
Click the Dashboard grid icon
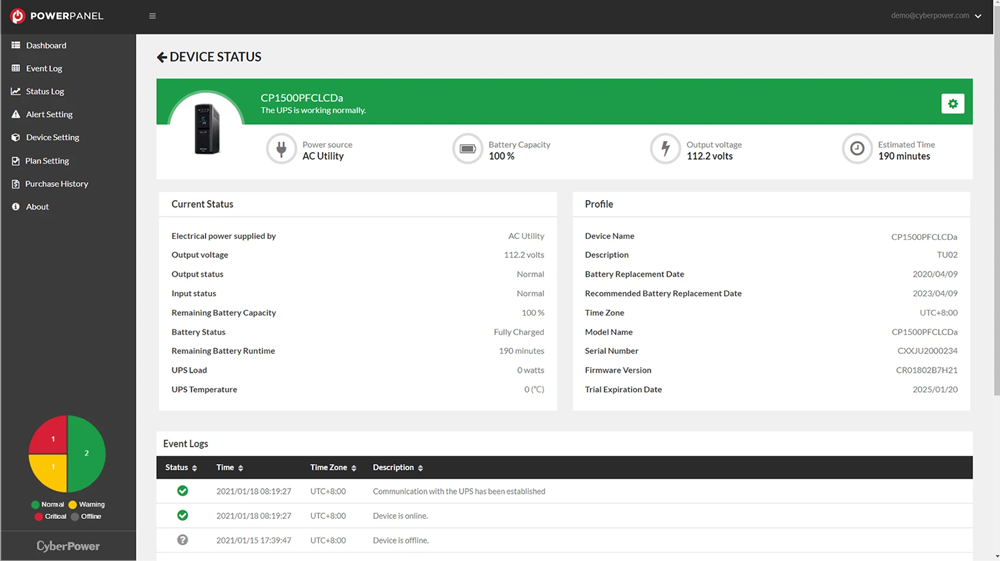[16, 45]
